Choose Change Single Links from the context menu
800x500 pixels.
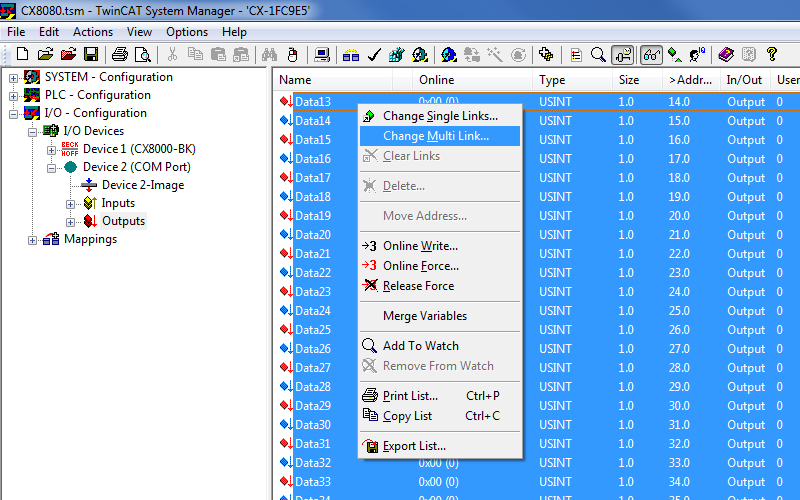[x=440, y=116]
